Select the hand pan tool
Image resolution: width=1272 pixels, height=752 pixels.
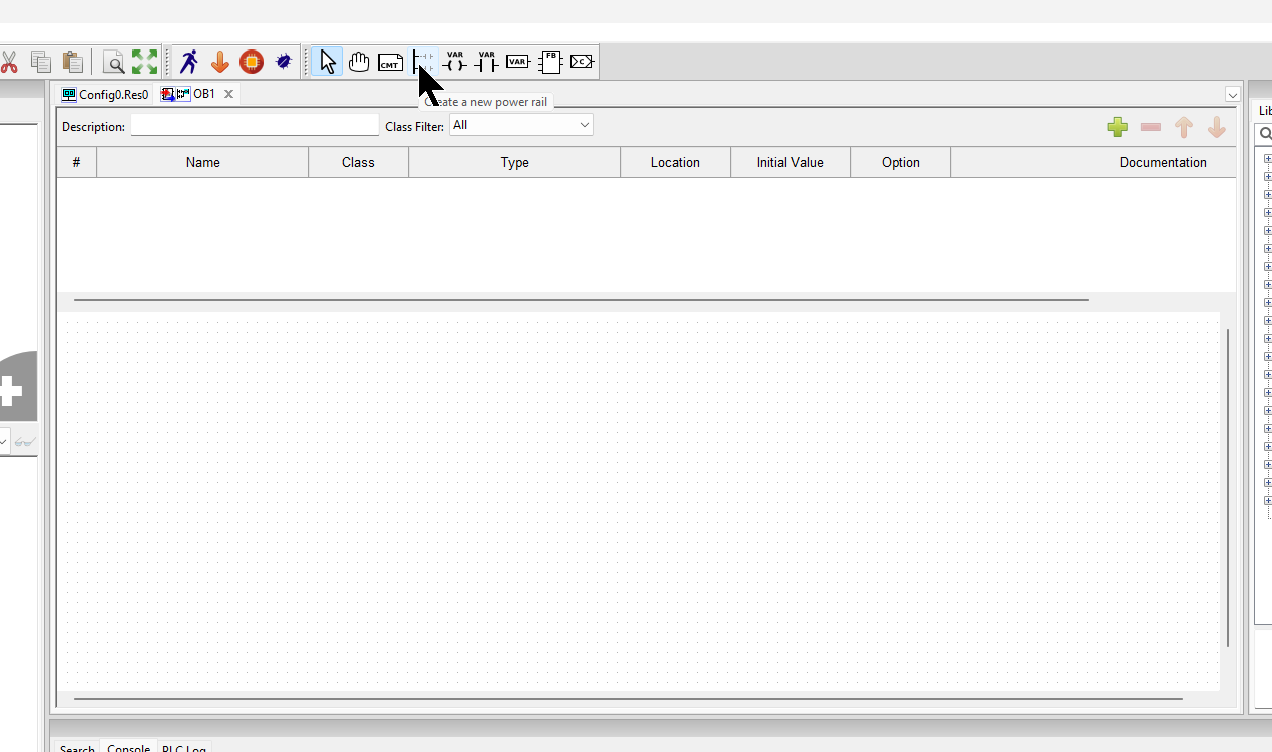point(359,62)
